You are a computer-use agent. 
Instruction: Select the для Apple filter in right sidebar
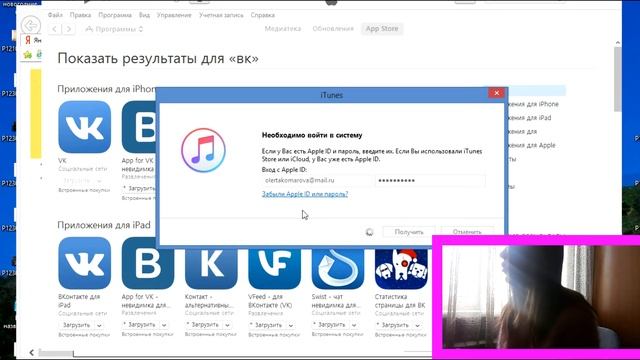click(x=531, y=145)
